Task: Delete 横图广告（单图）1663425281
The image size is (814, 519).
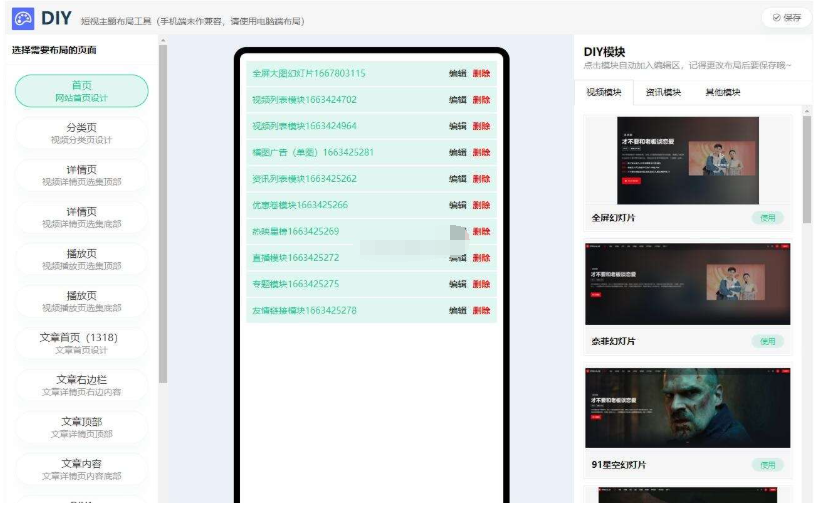Action: (x=481, y=152)
